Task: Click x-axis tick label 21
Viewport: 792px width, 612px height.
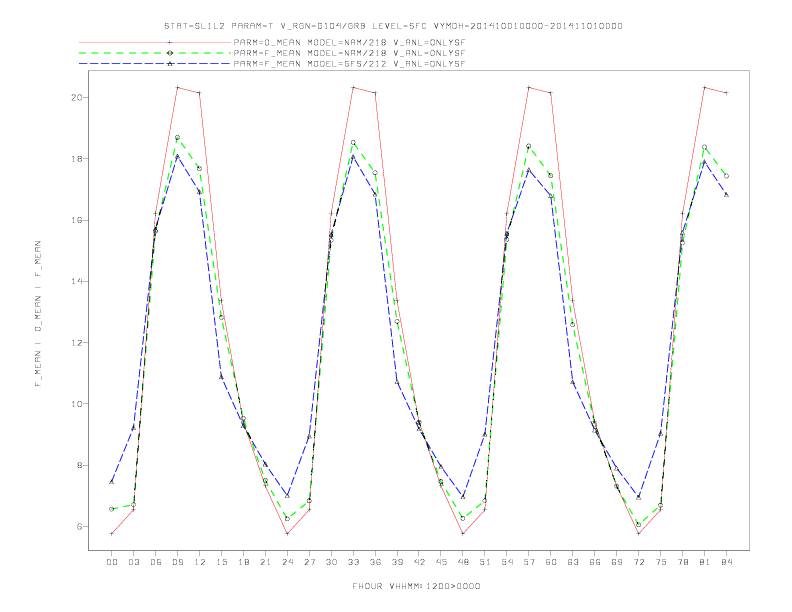Action: coord(265,562)
